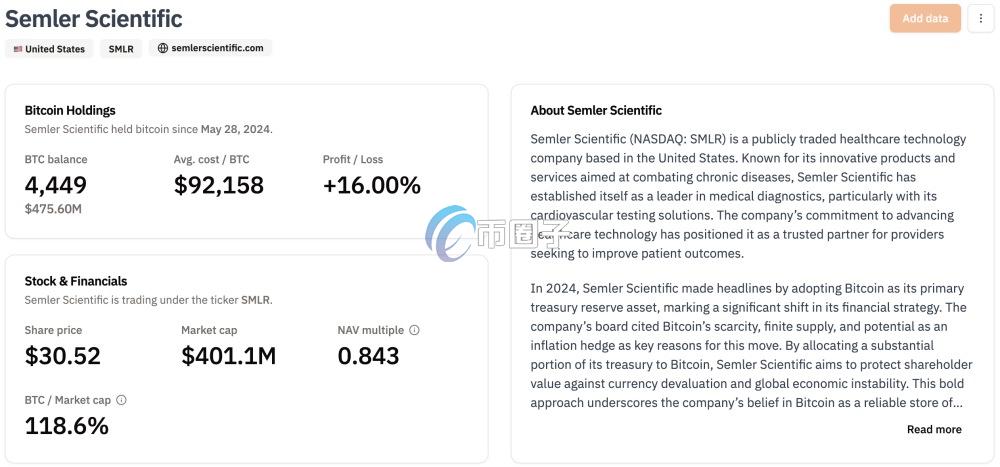
Task: Click the Profit / Loss +16.00% figure
Action: tap(372, 185)
